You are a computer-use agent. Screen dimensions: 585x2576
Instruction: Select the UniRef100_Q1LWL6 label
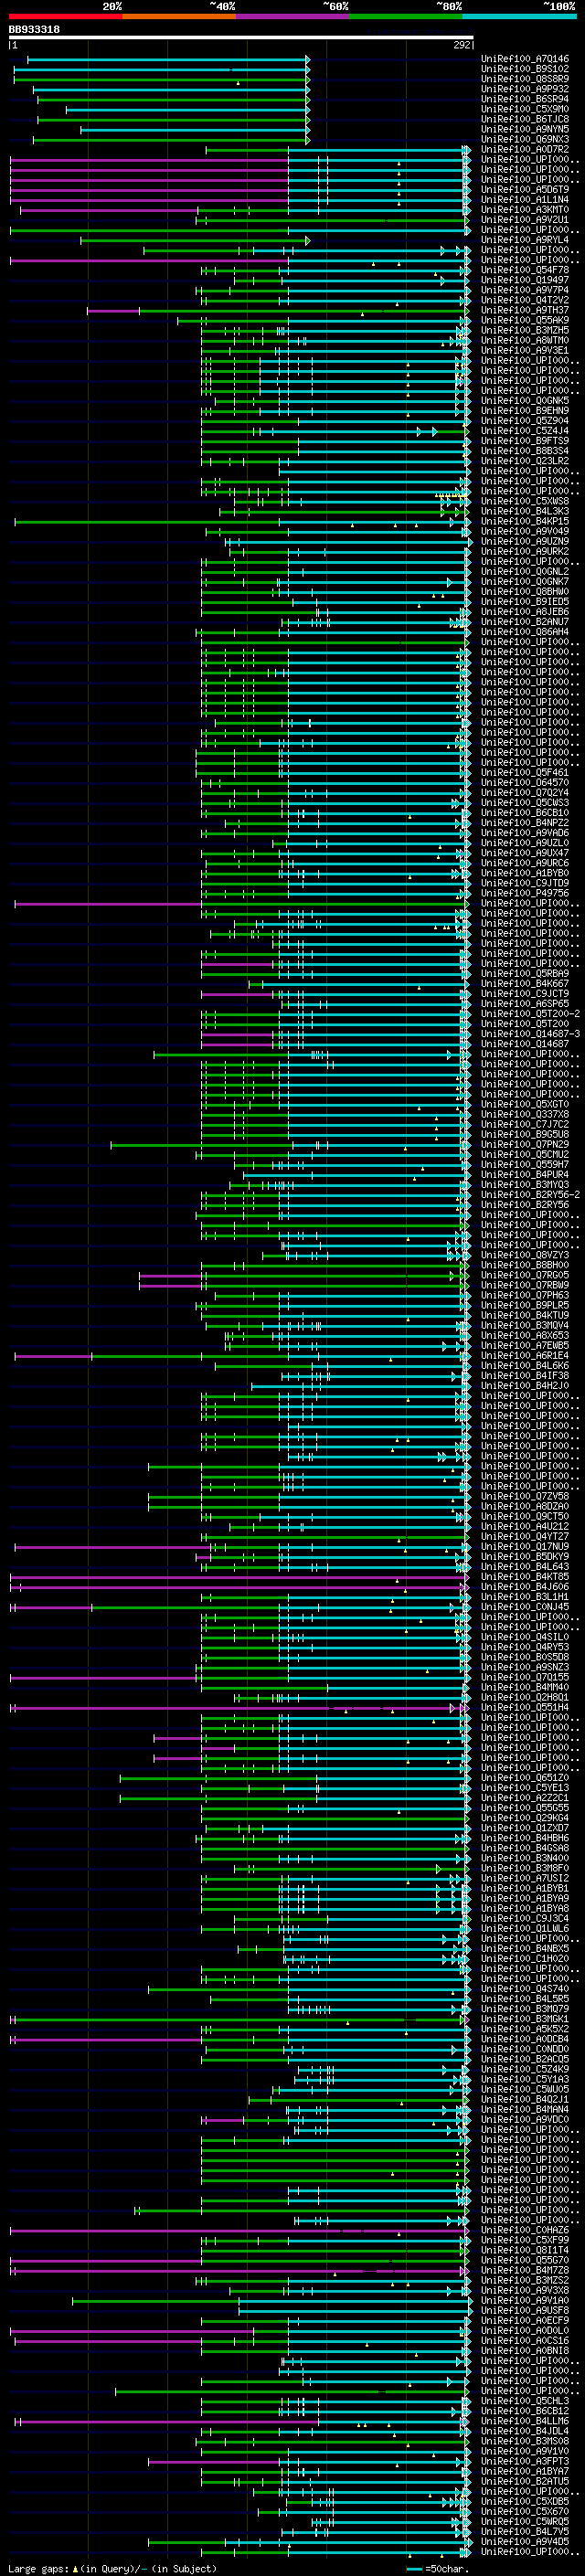point(525,1928)
